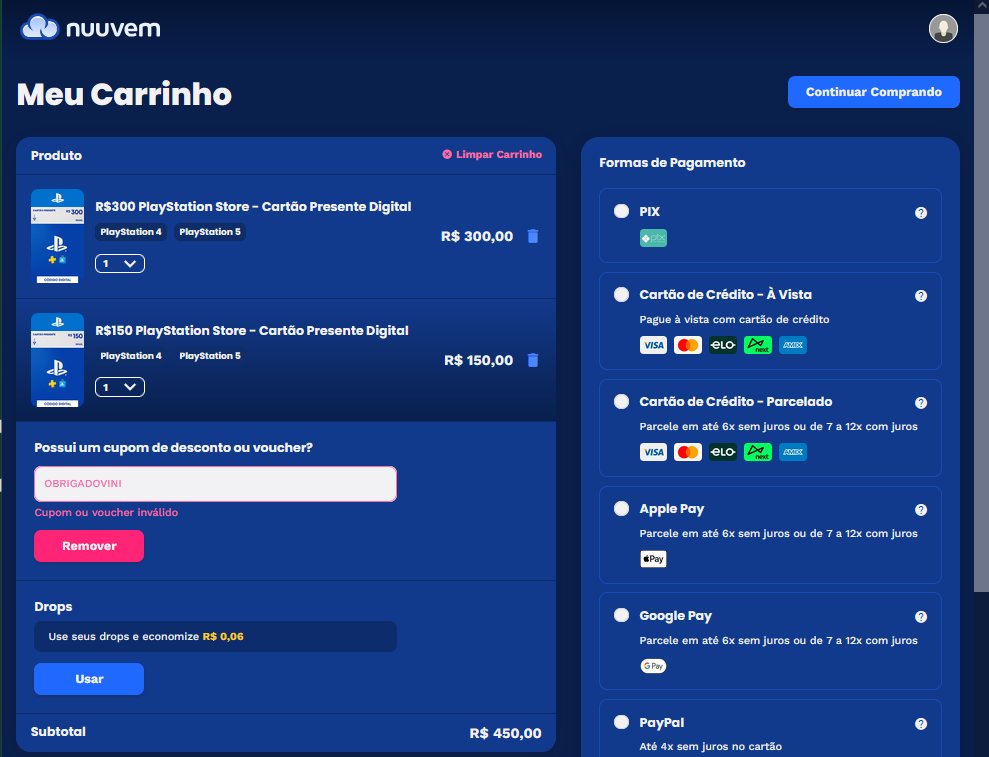Click Visa logo under Cartão de Crédito À Vista
This screenshot has height=757, width=989.
point(653,345)
